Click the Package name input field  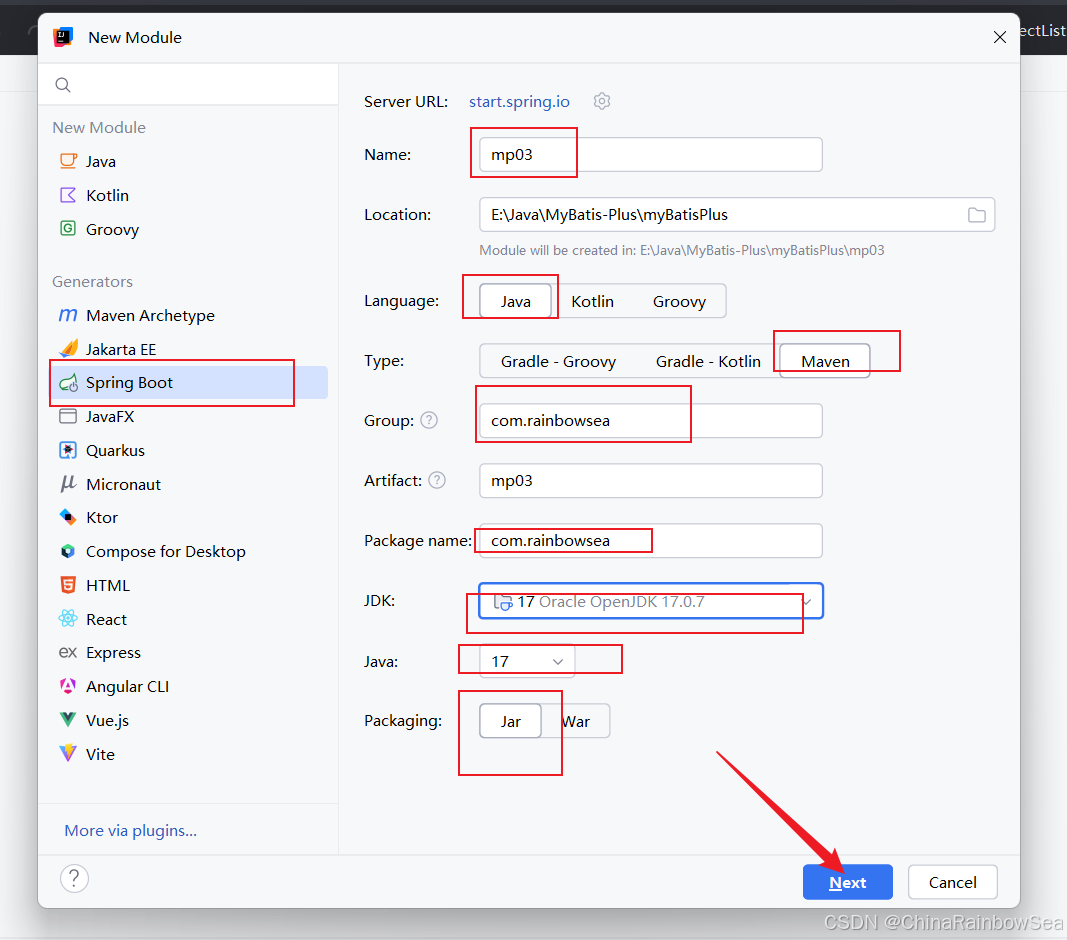pyautogui.click(x=651, y=540)
